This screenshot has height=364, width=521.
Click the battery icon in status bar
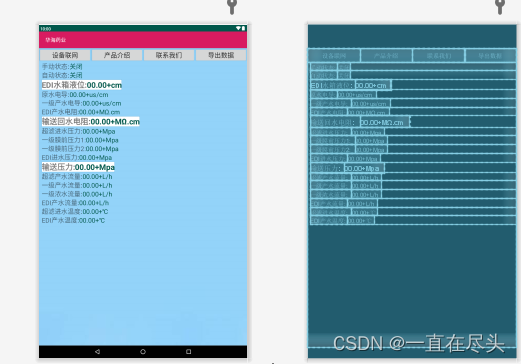point(243,28)
